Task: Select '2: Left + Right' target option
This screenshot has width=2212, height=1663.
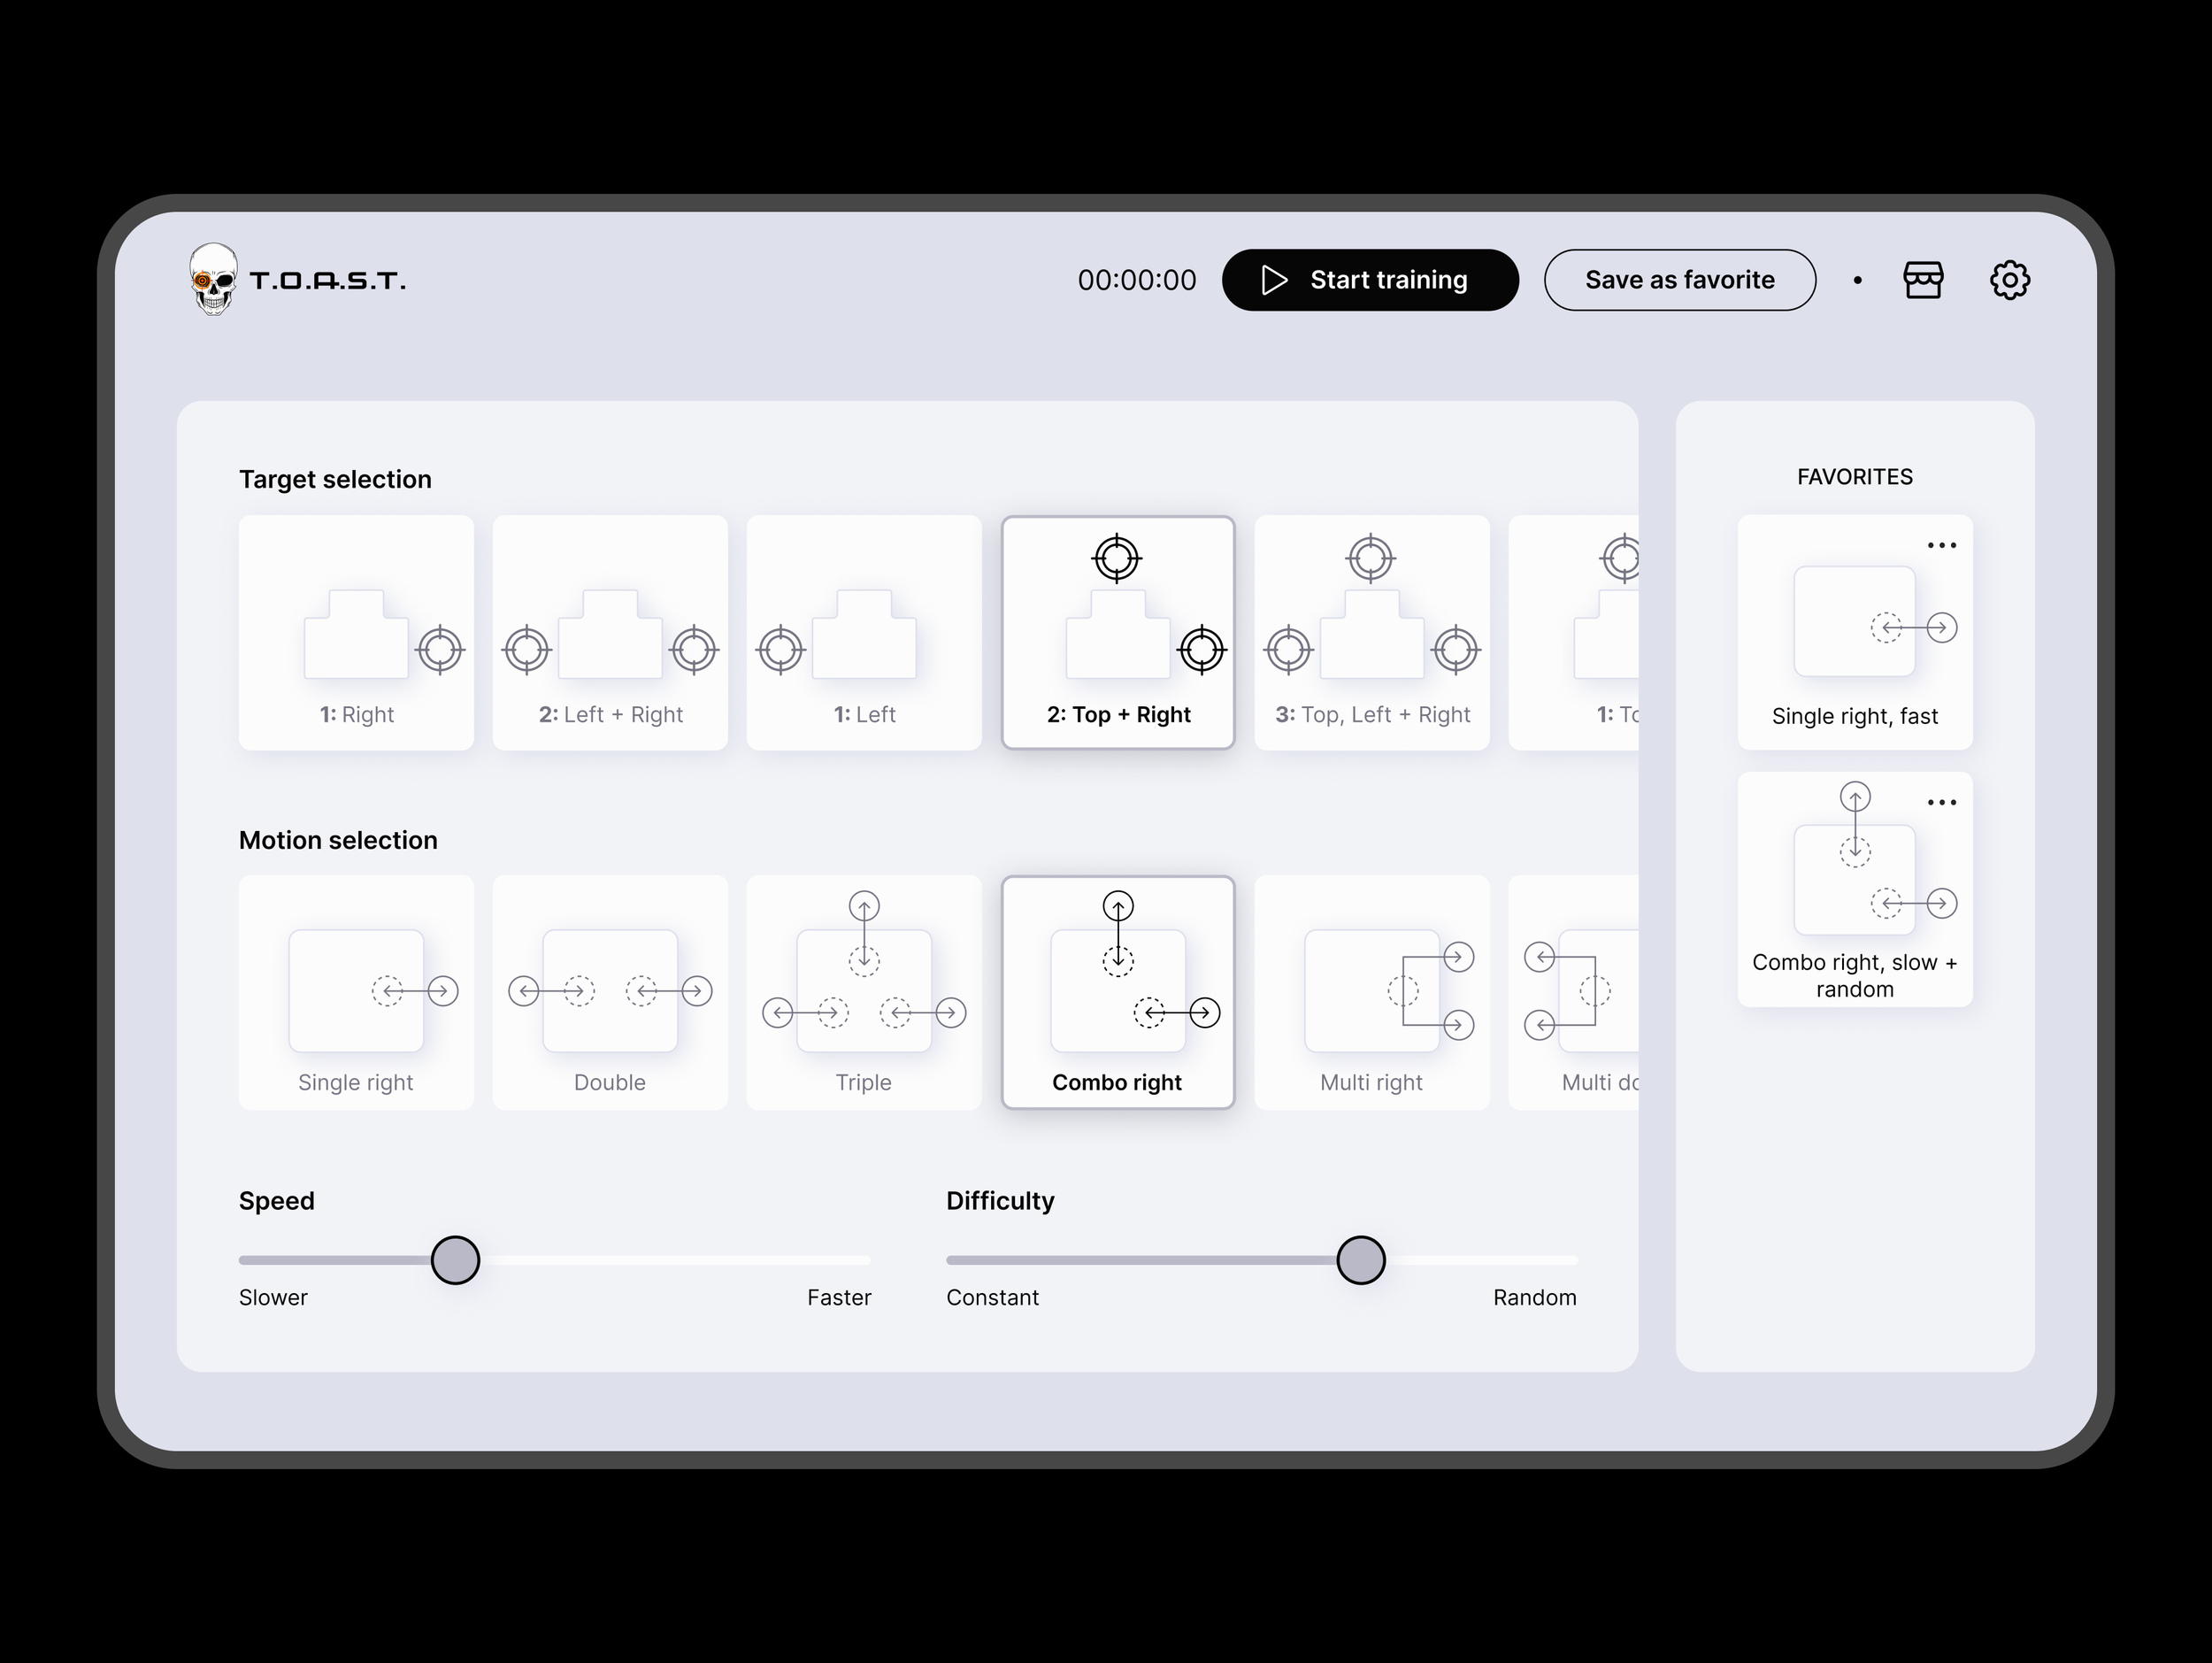Action: coord(610,633)
